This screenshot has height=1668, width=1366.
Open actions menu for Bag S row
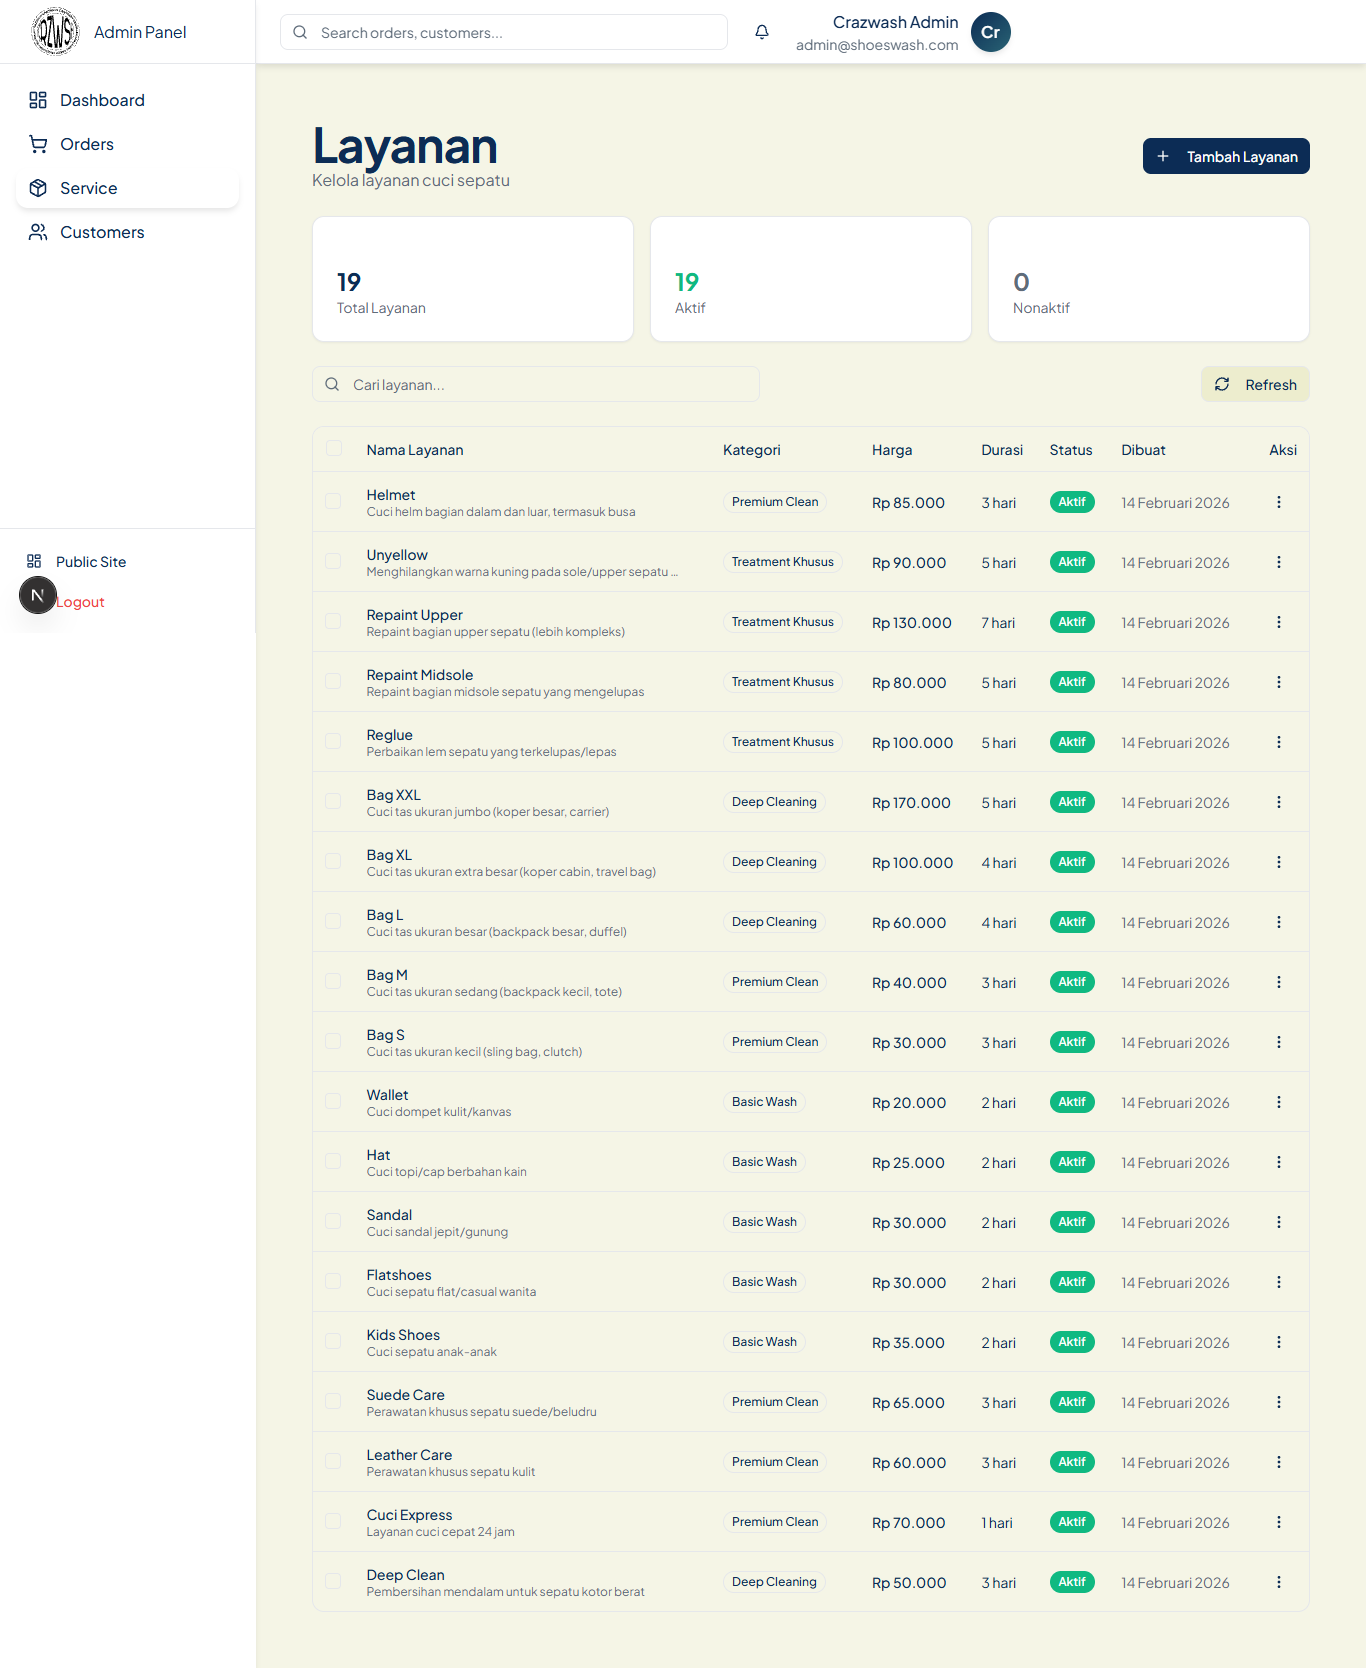point(1279,1042)
